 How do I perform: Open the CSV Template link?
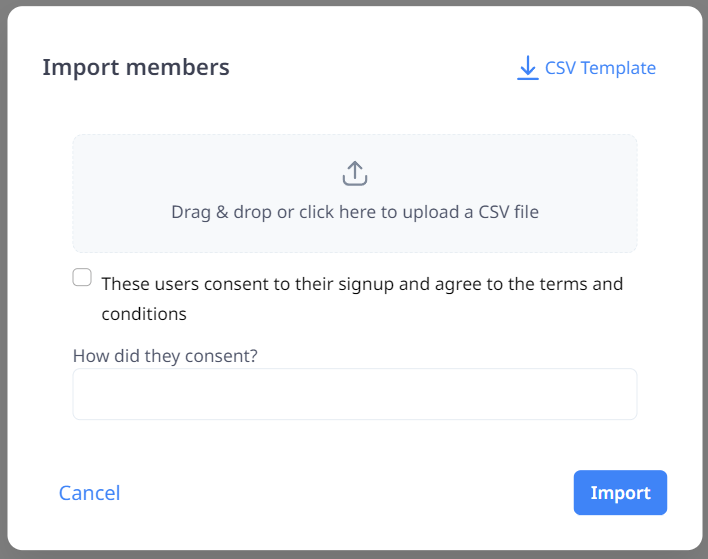pos(586,68)
